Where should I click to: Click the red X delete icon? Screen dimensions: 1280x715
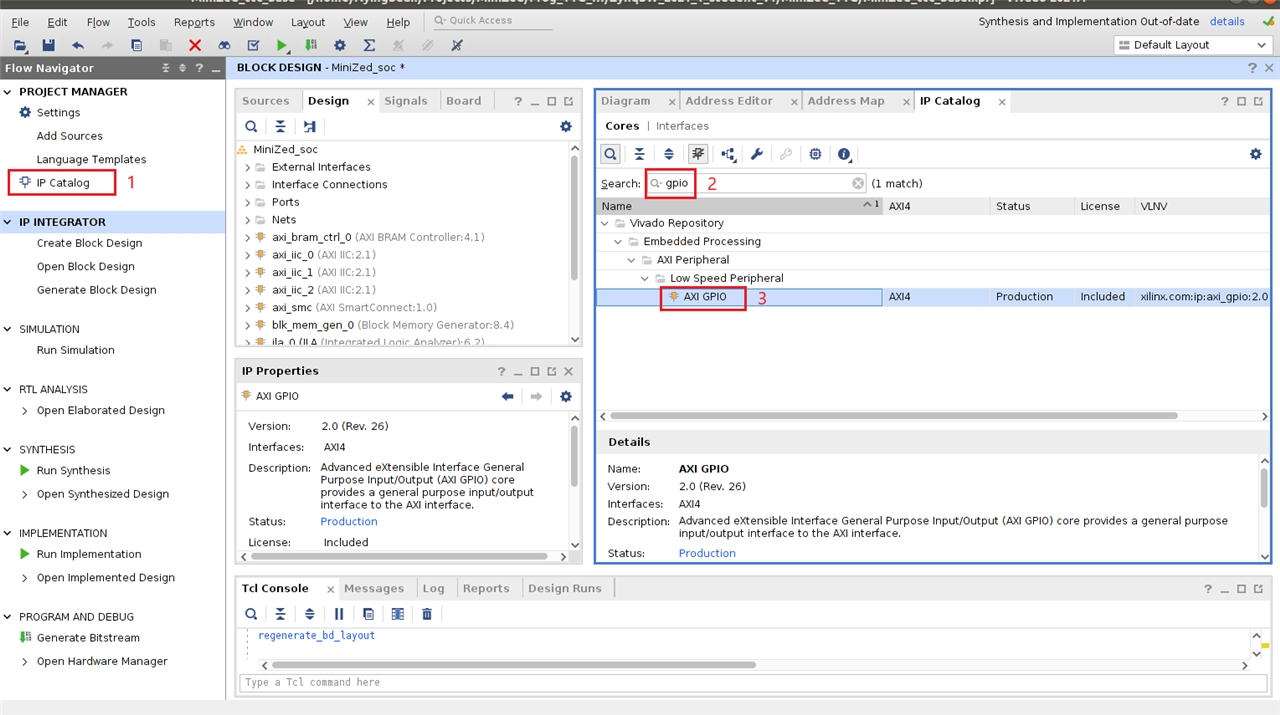[x=195, y=45]
